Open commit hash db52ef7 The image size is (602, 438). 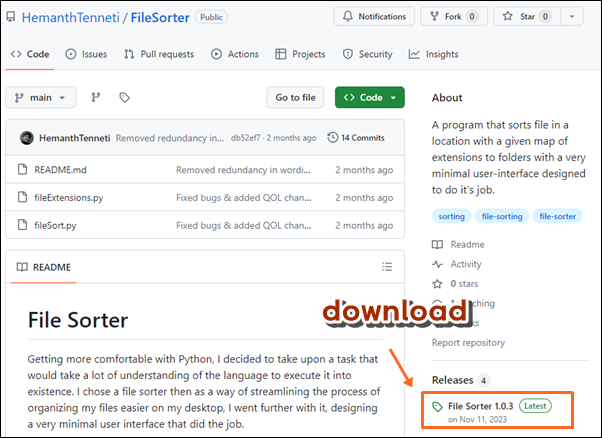245,138
